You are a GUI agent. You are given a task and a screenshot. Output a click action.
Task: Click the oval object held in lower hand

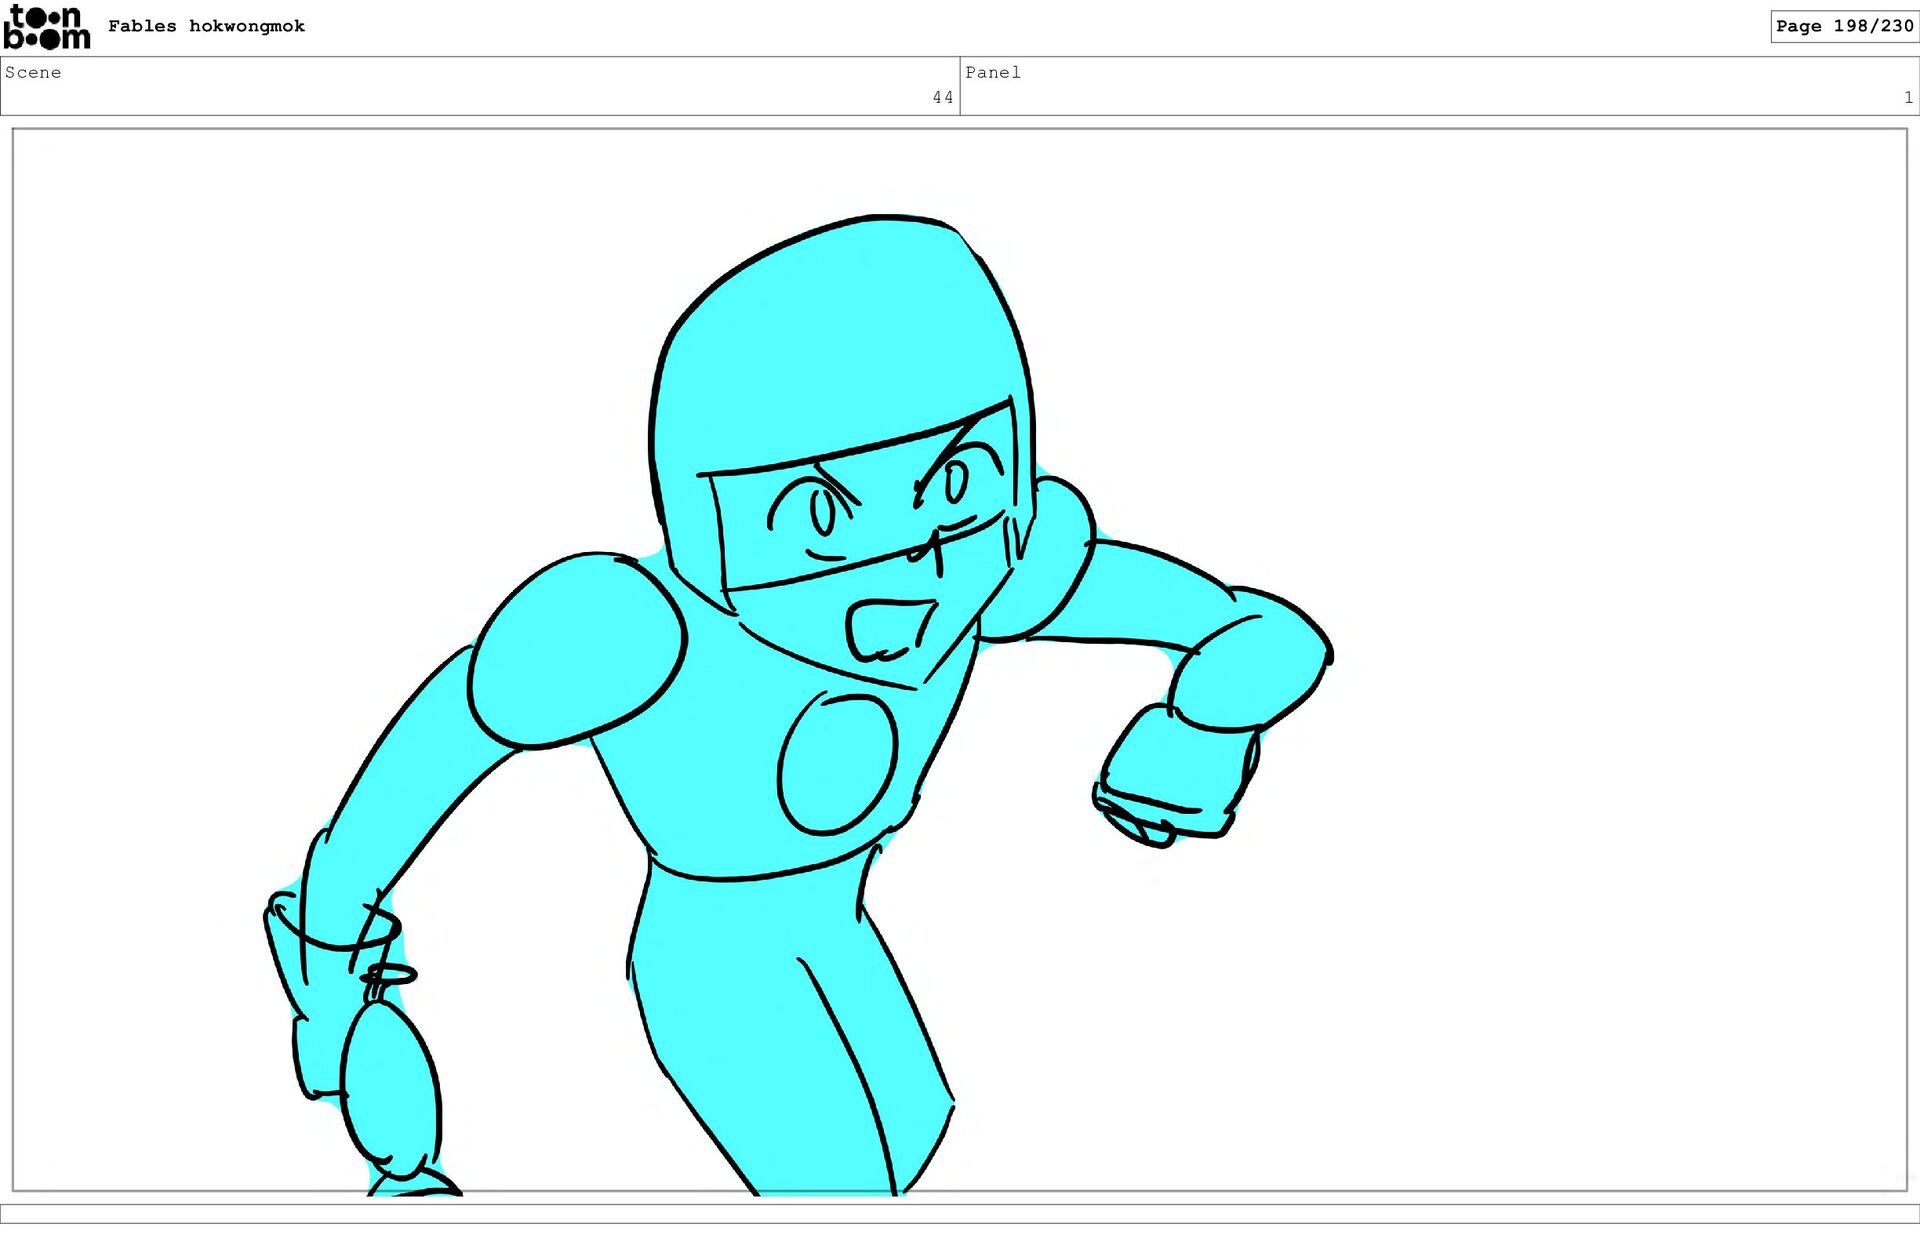pos(390,1085)
